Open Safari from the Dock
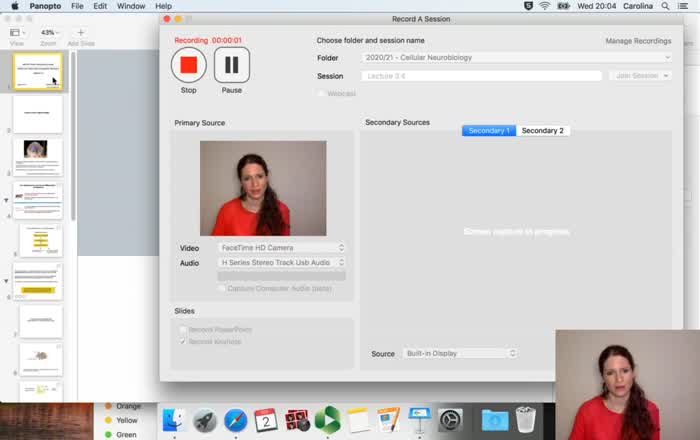 click(236, 420)
